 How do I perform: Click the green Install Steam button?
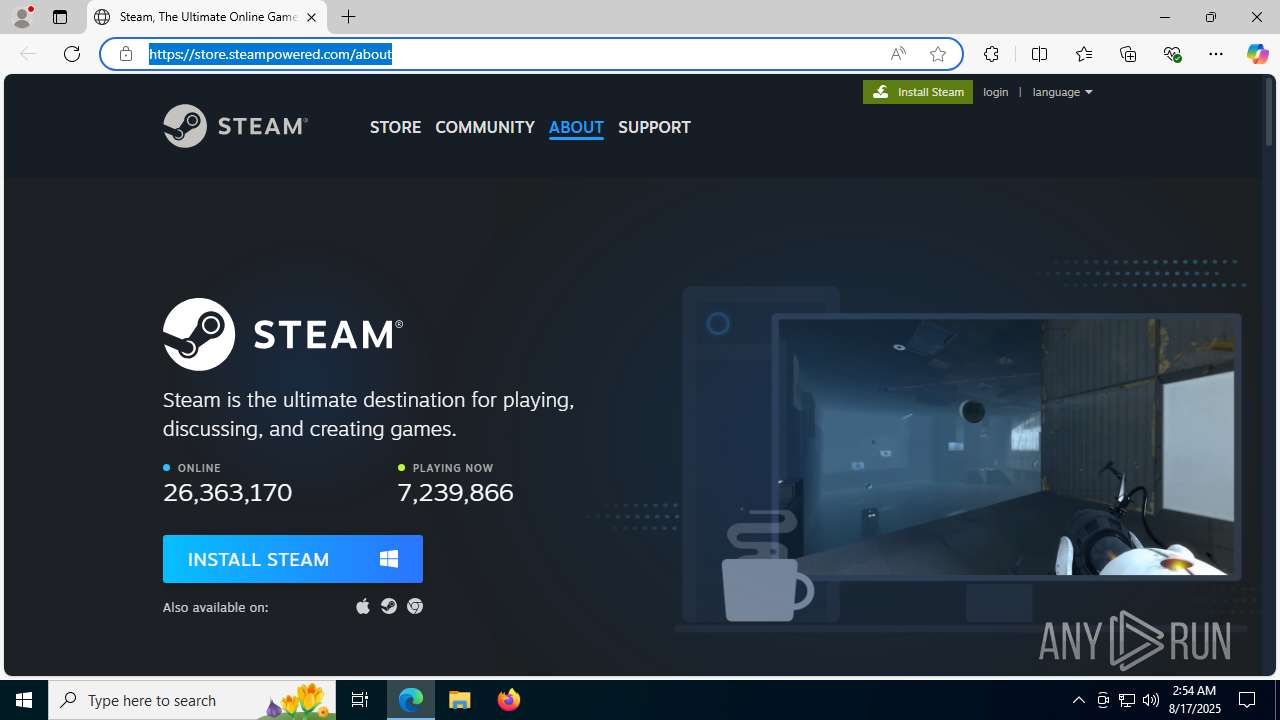point(918,92)
